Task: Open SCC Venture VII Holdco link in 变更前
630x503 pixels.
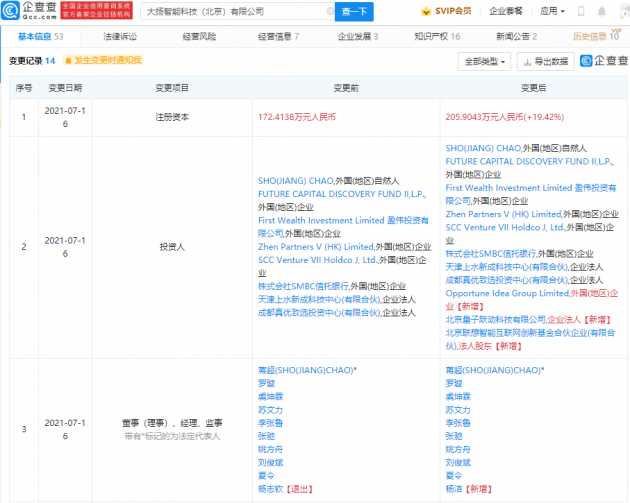Action: [317, 260]
